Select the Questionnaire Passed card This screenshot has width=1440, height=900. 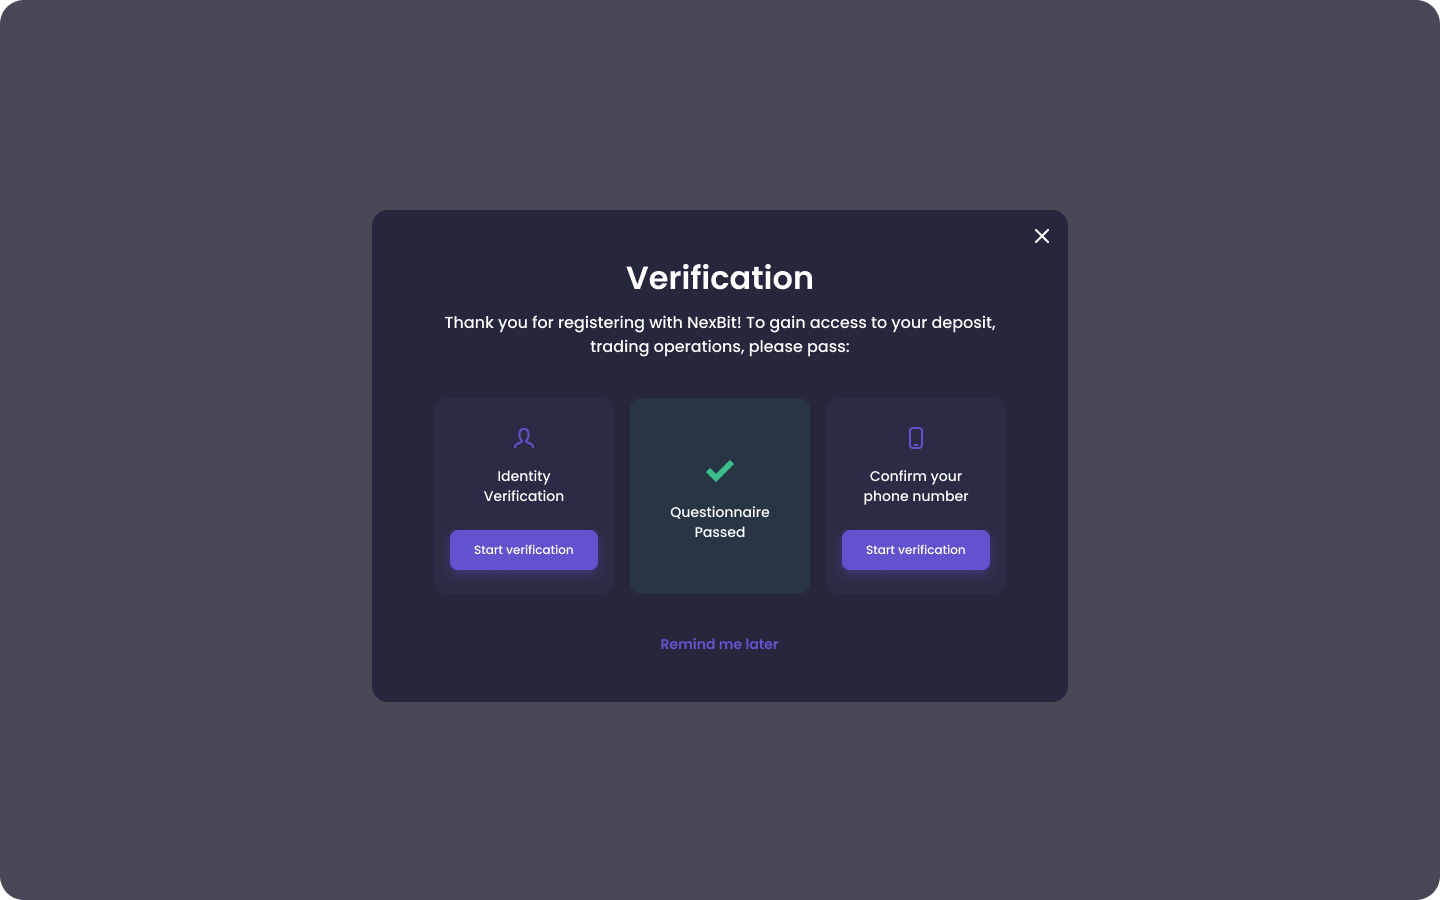(x=720, y=496)
